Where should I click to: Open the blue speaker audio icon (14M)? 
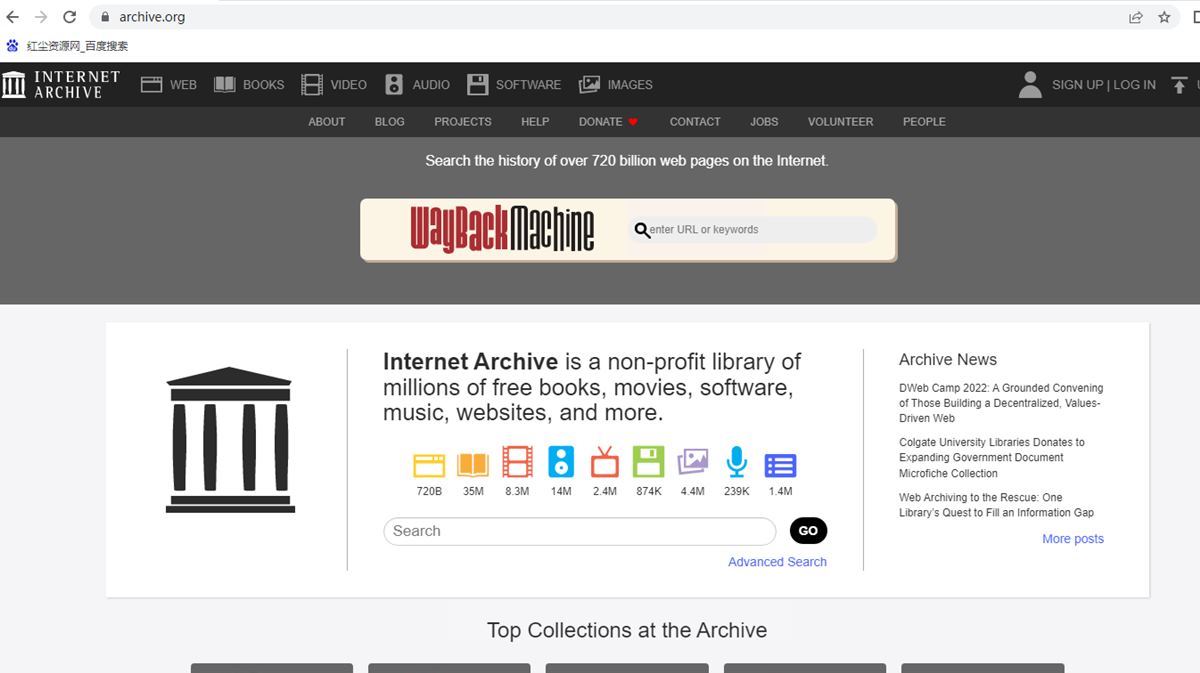(x=561, y=462)
